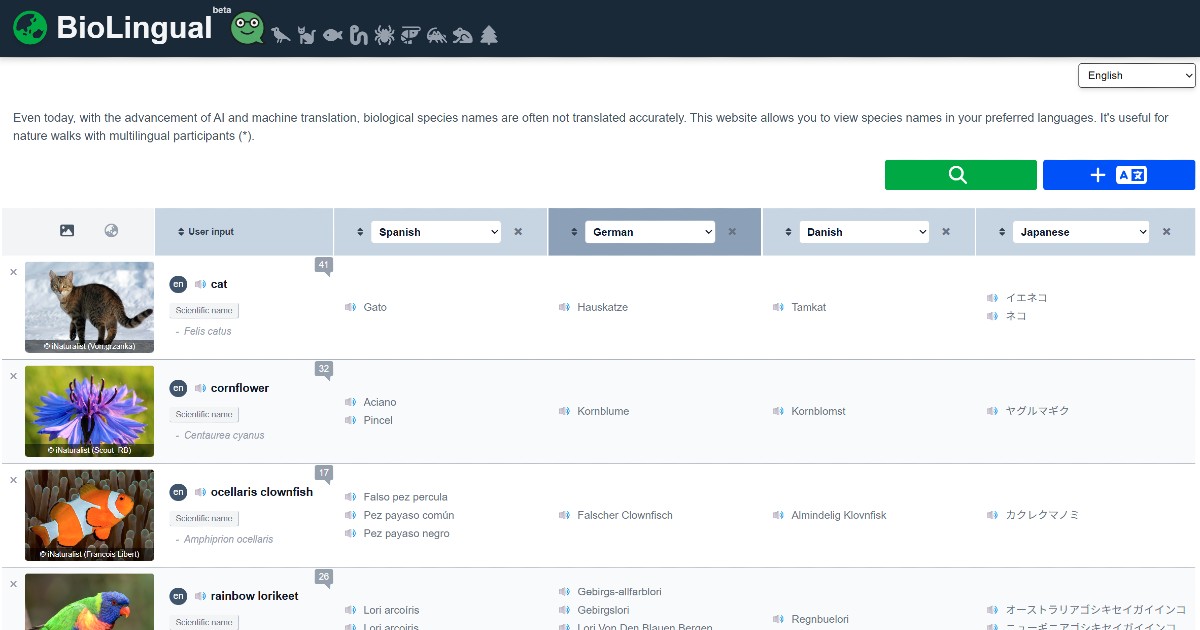
Task: Sort the German column using its arrows
Action: (574, 232)
